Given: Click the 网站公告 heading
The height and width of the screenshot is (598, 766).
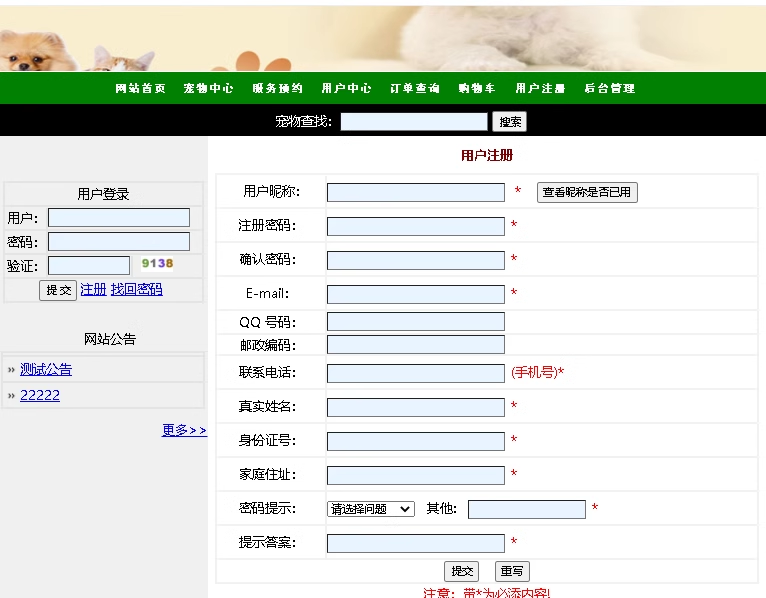Looking at the screenshot, I should pos(109,339).
